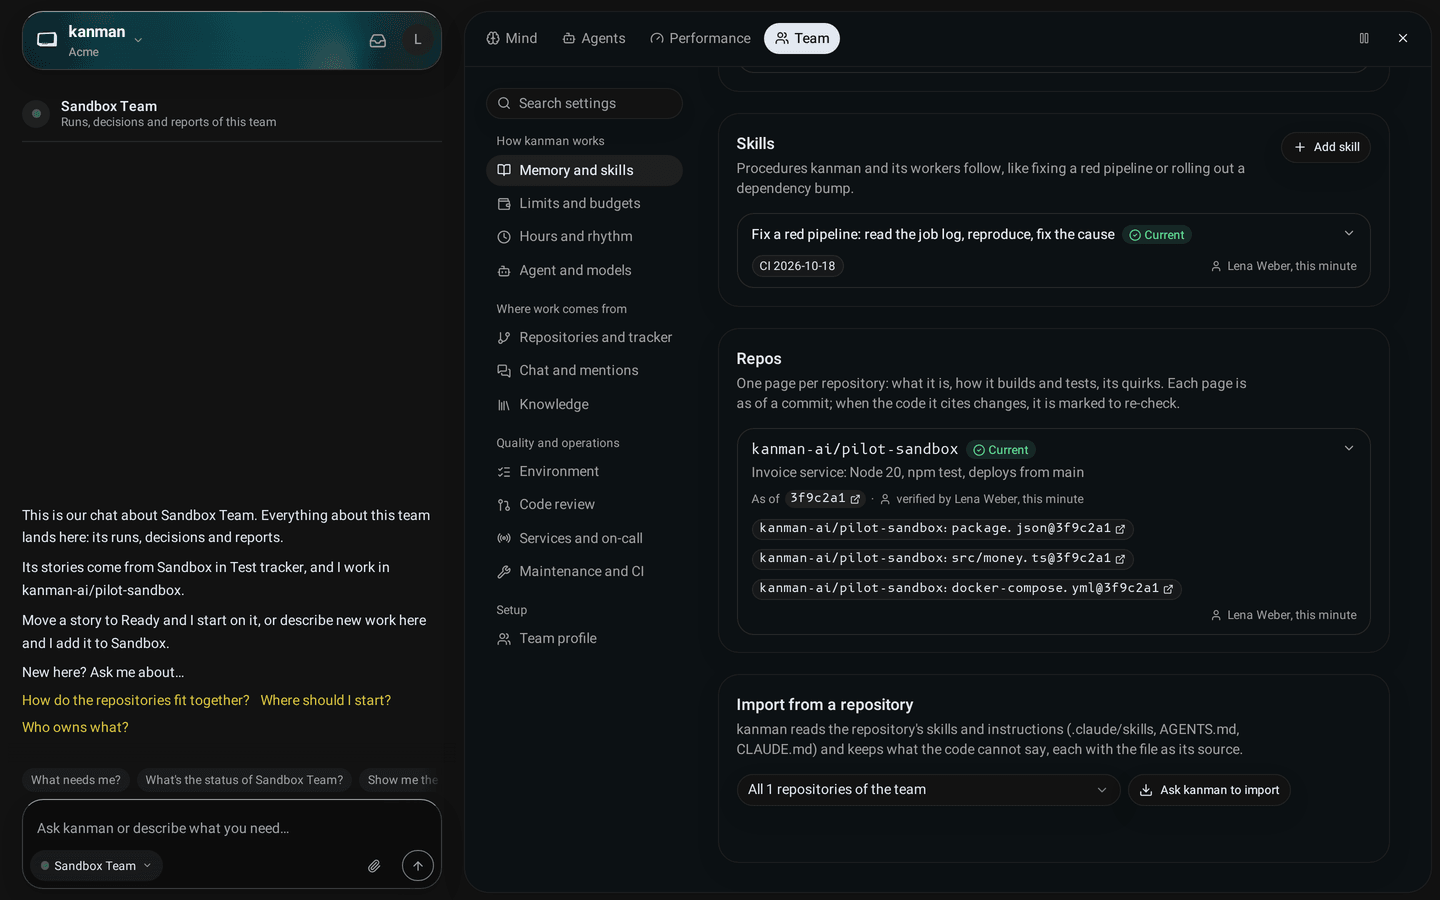Open Environment settings
Image resolution: width=1440 pixels, height=900 pixels.
[x=584, y=471]
